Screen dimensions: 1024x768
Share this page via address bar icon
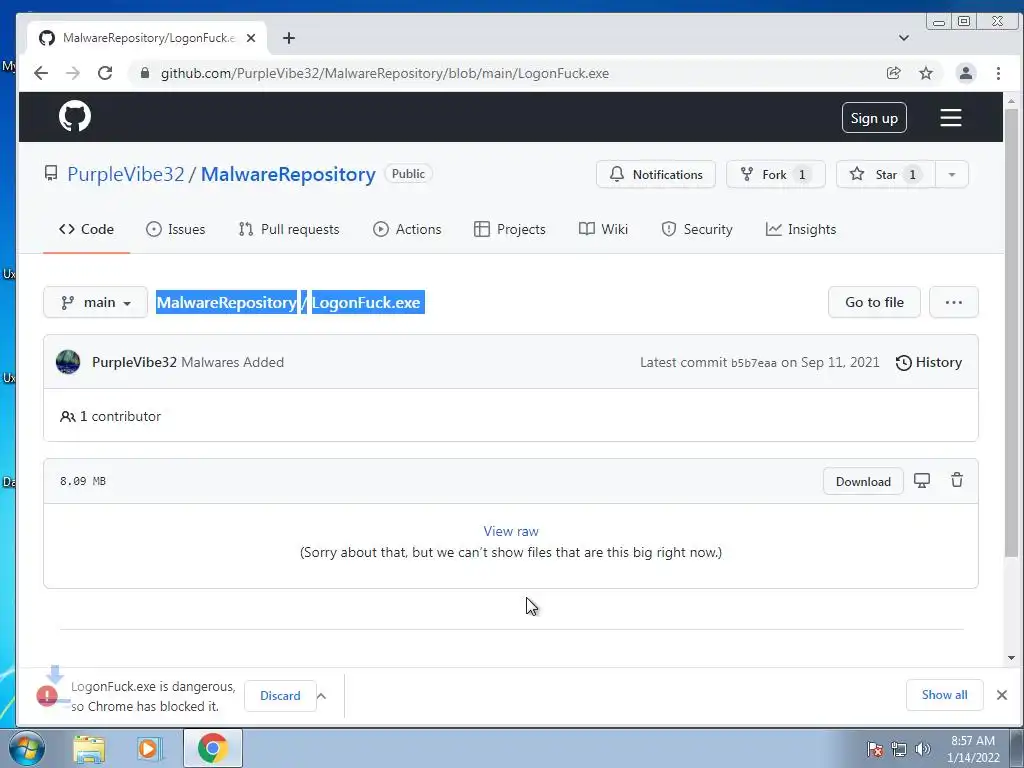[x=893, y=73]
